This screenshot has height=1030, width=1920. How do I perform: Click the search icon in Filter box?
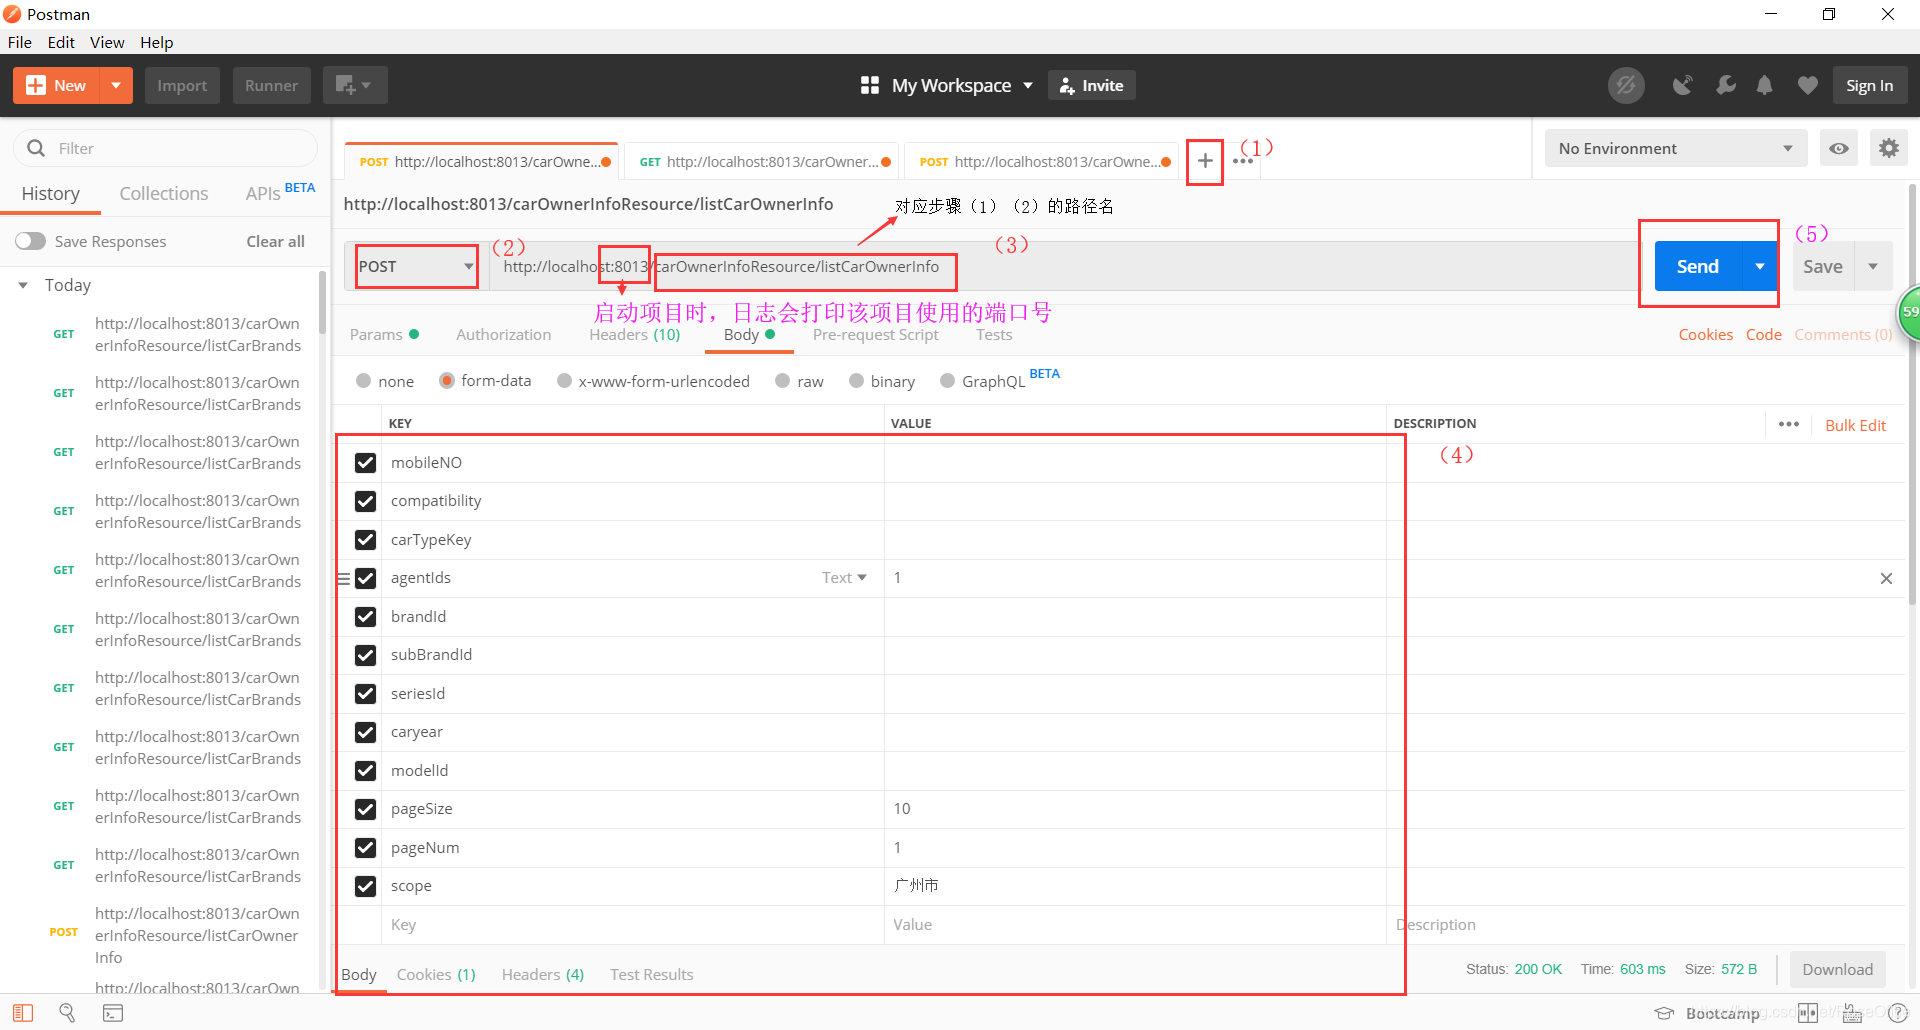click(x=36, y=148)
